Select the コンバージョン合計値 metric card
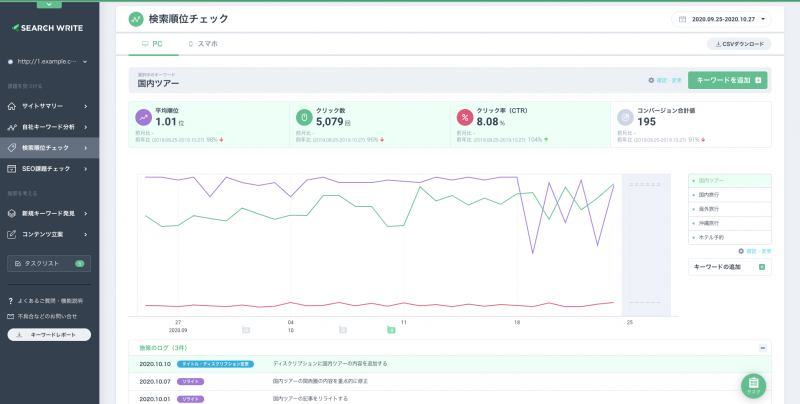Image resolution: width=800 pixels, height=404 pixels. pyautogui.click(x=691, y=124)
